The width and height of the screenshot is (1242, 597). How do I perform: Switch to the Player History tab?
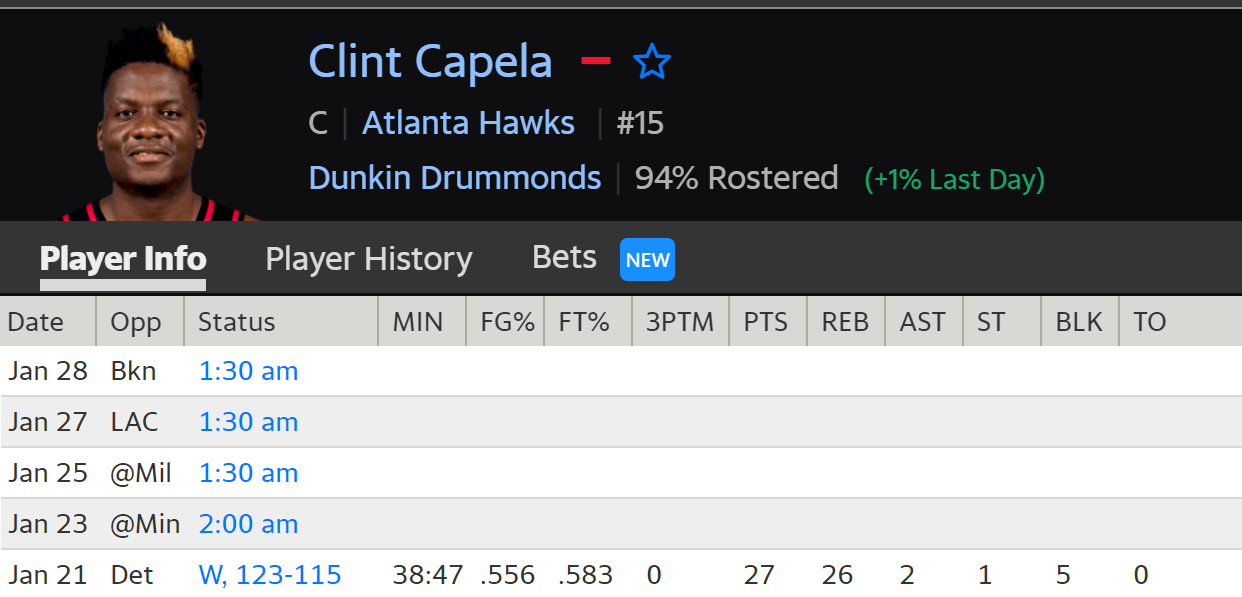point(368,260)
